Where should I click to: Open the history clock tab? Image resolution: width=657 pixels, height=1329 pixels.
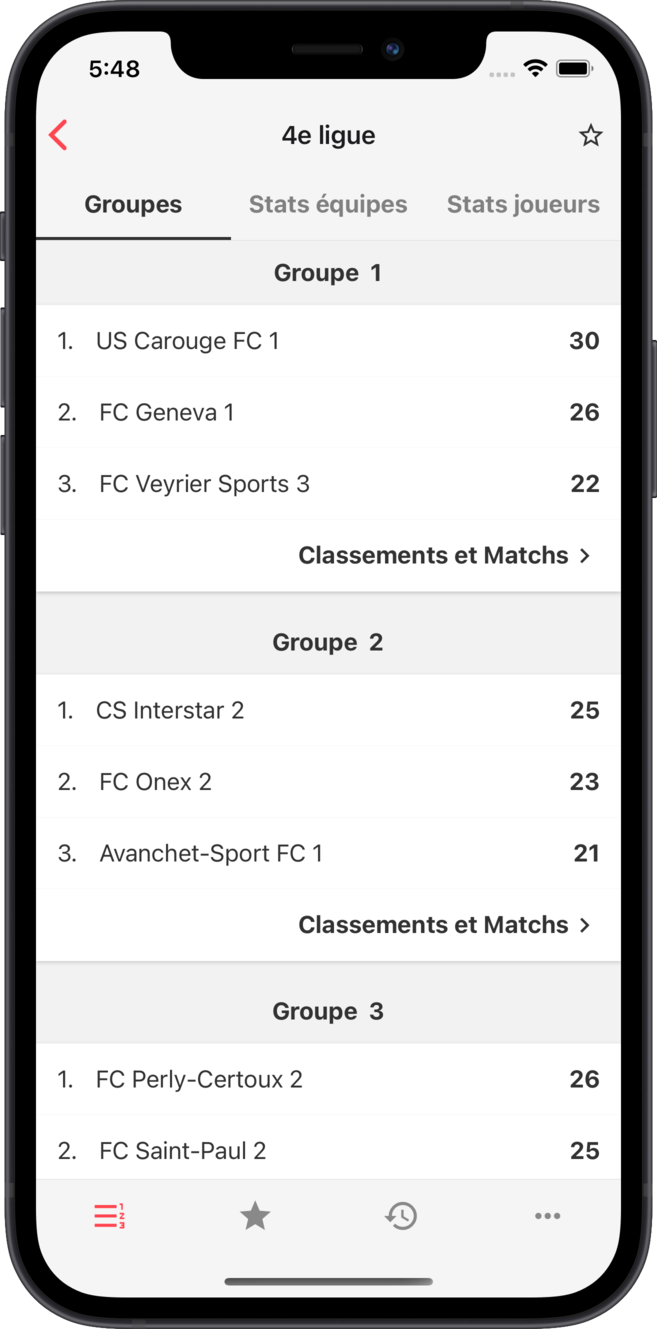[x=401, y=1215]
